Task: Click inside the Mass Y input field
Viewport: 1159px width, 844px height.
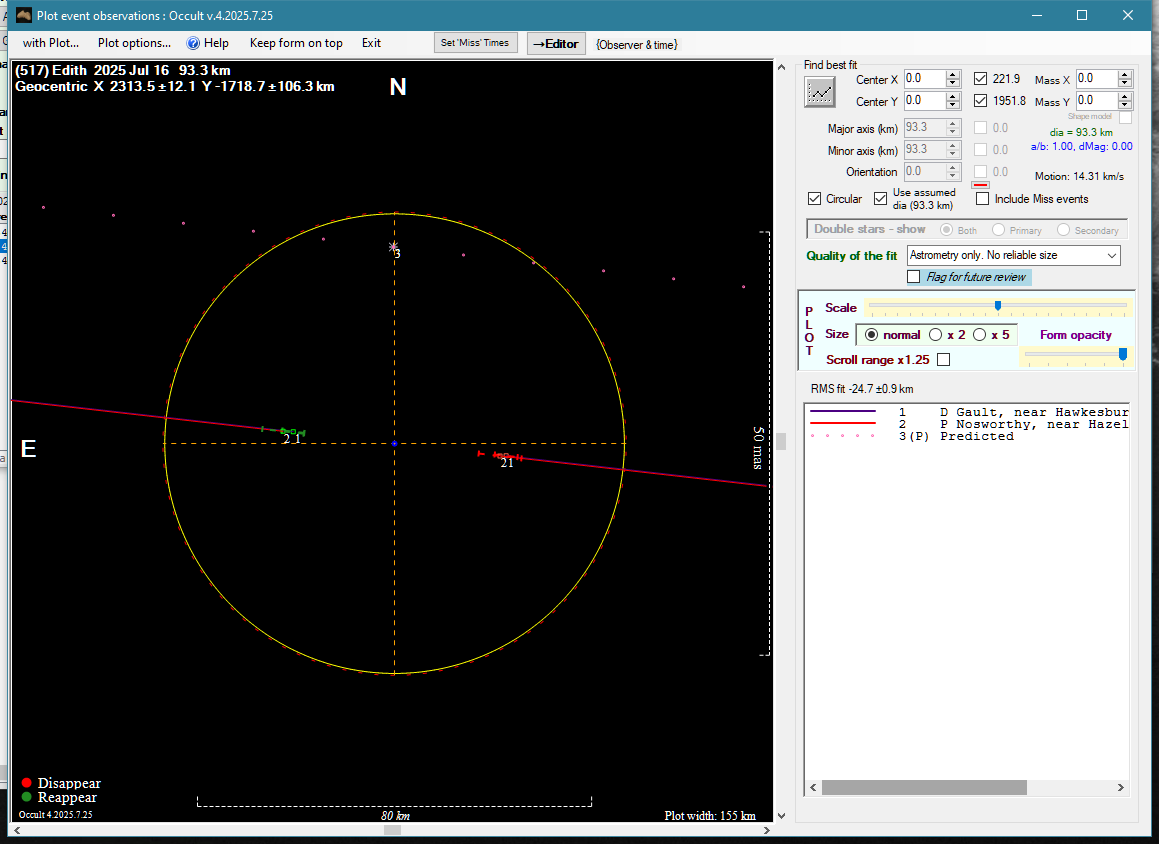Action: 1096,101
